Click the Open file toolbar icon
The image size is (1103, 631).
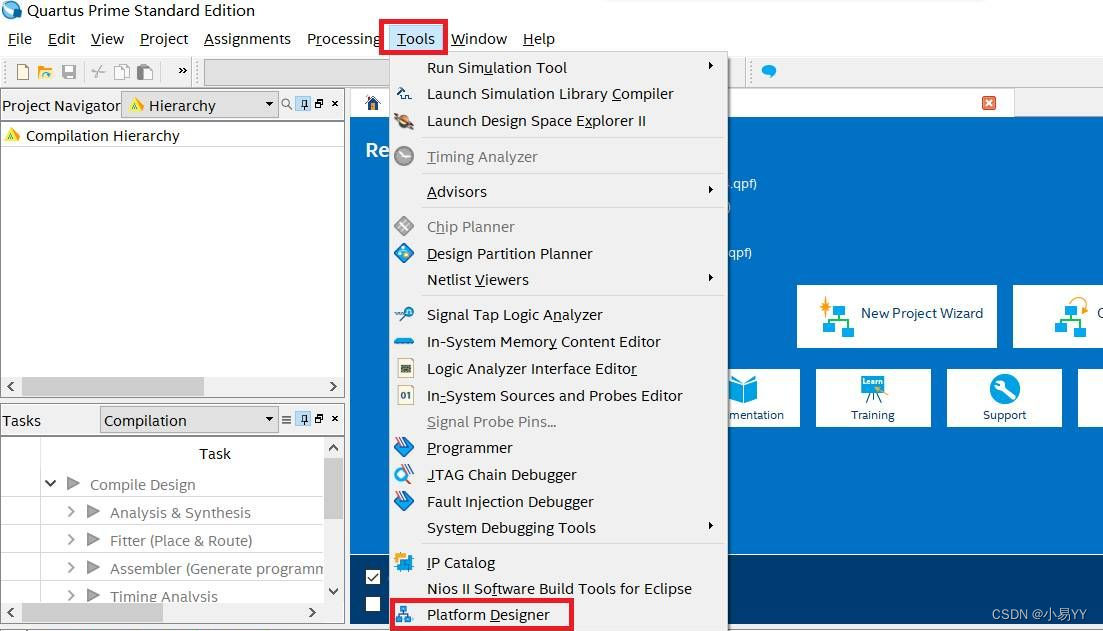click(45, 72)
